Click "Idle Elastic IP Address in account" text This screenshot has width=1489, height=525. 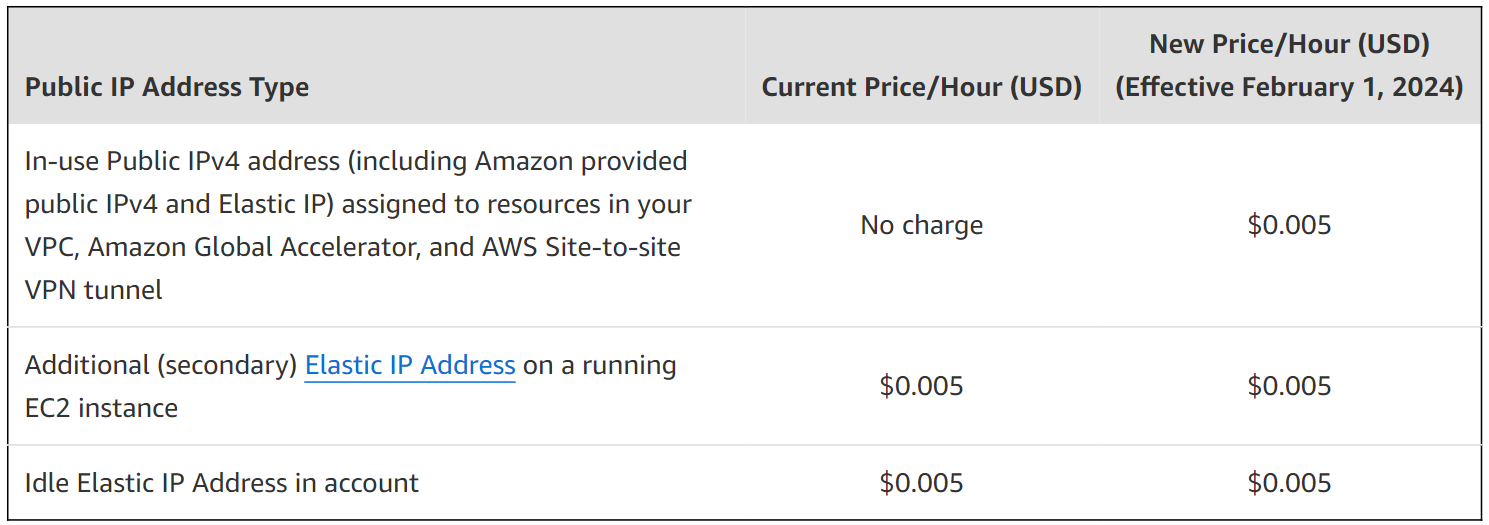pos(222,483)
